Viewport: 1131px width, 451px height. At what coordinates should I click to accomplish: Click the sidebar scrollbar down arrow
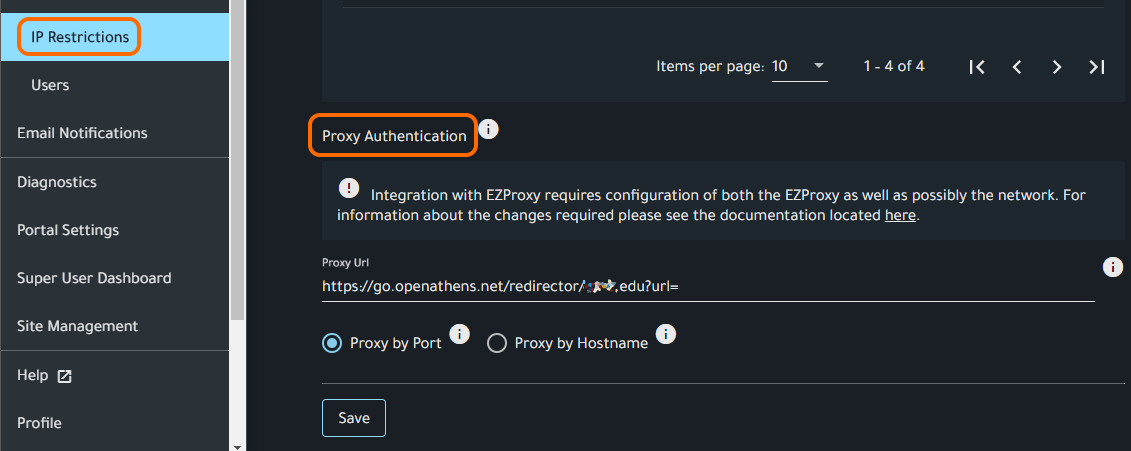(237, 445)
